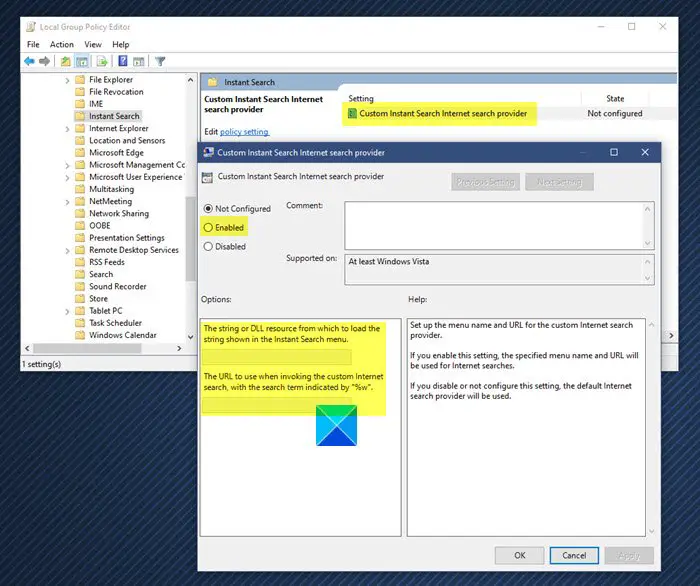The image size is (700, 586).
Task: Click the Apply button
Action: 629,555
